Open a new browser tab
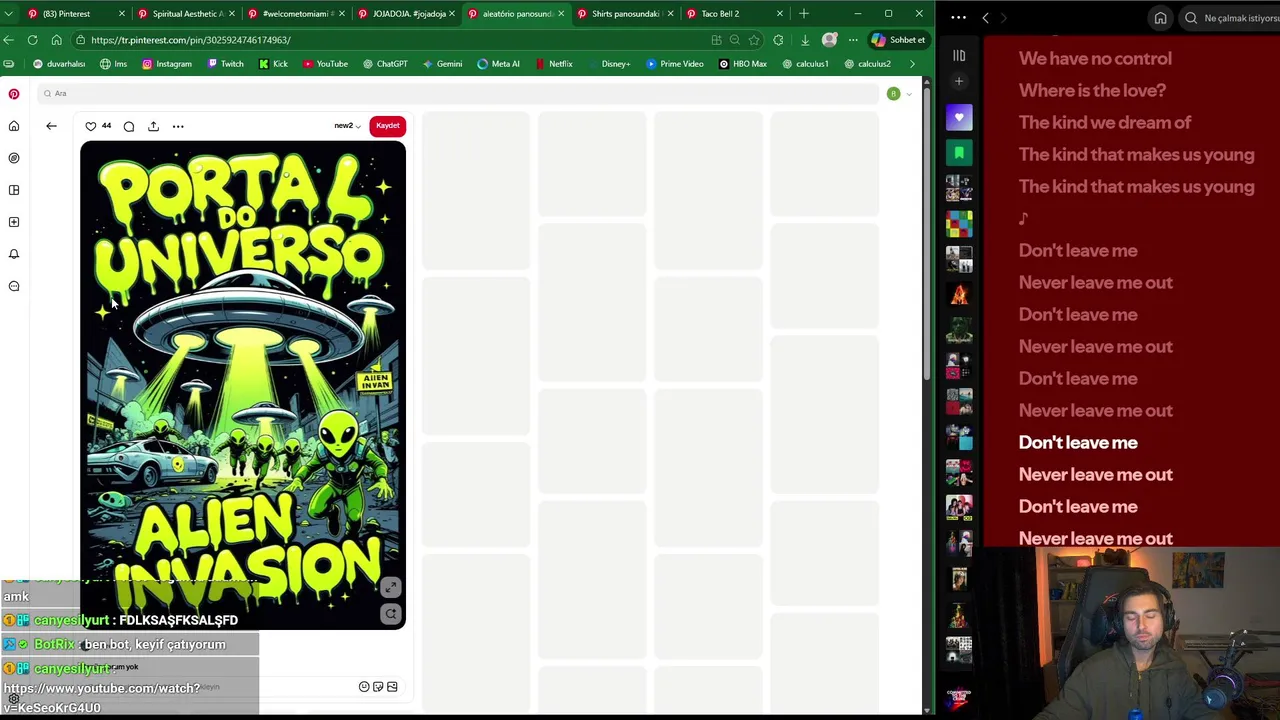The width and height of the screenshot is (1280, 720). pos(804,14)
